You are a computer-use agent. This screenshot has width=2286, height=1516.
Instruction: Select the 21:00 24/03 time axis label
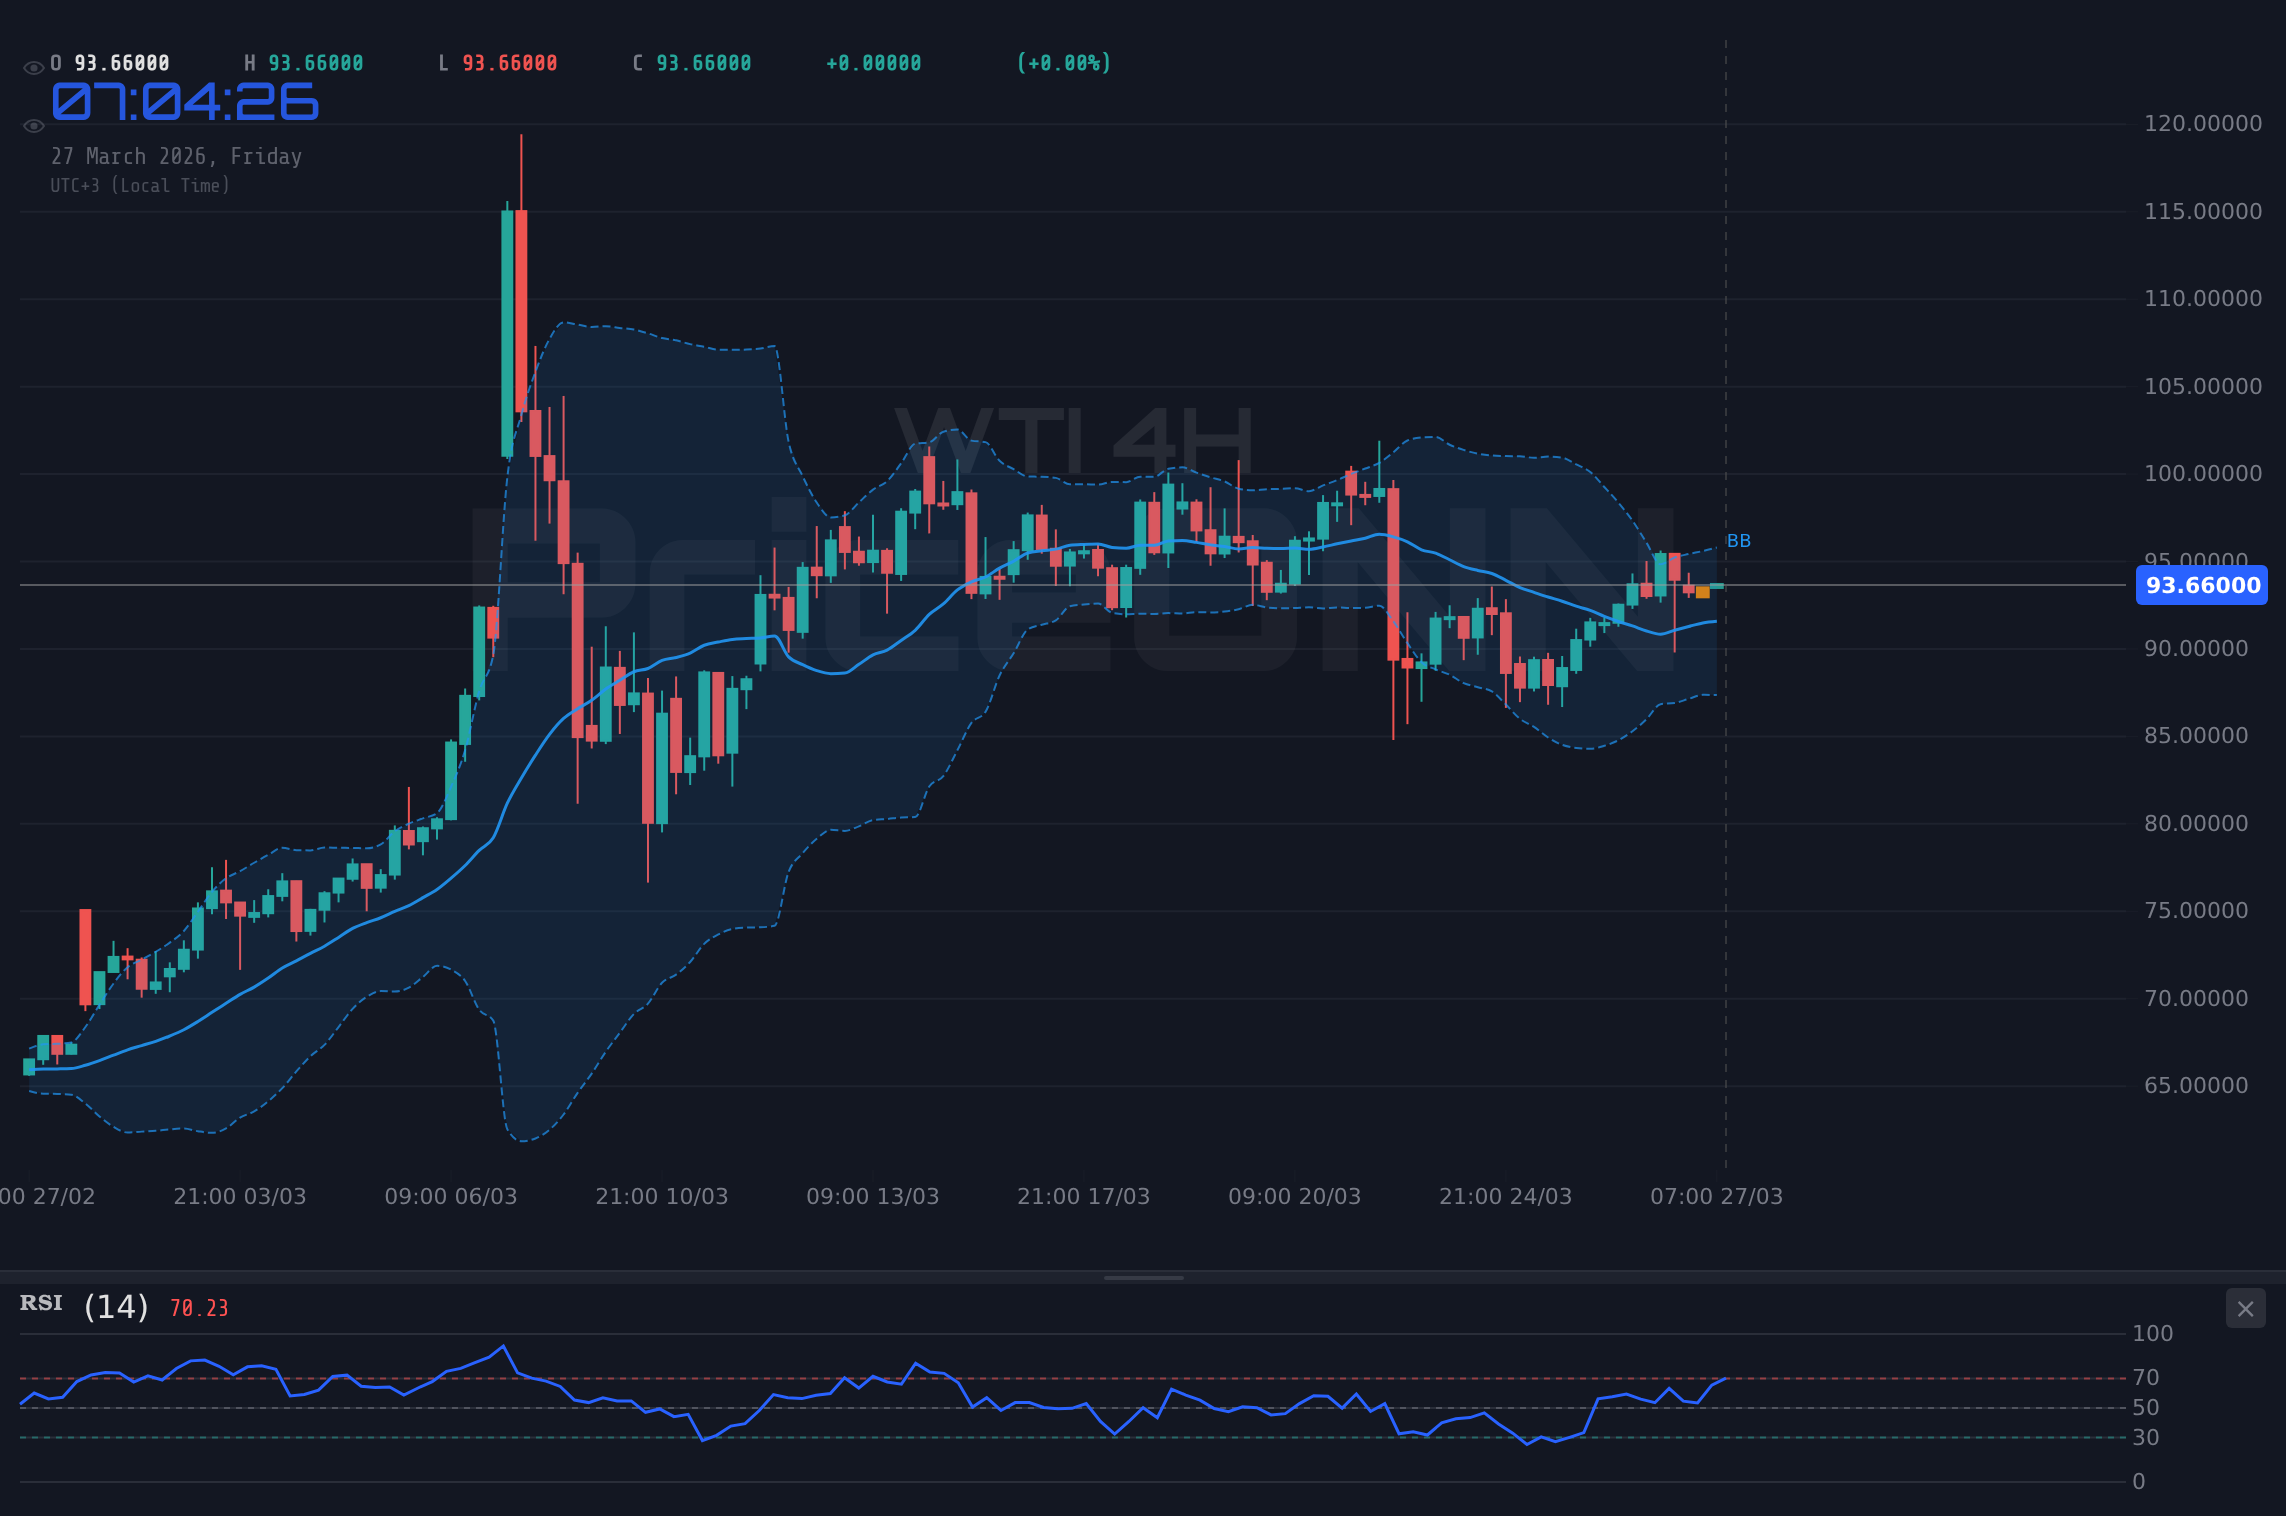pyautogui.click(x=1505, y=1195)
